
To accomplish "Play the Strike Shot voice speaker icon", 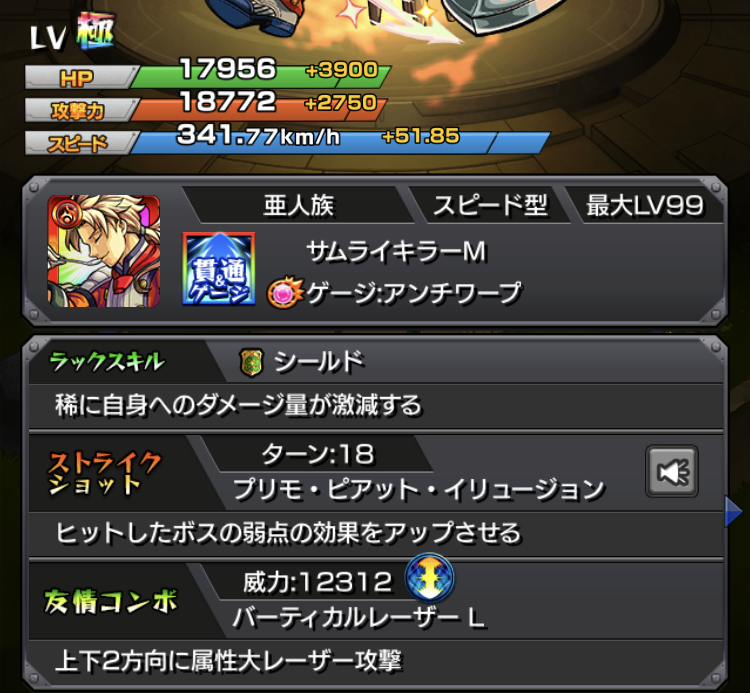I will pyautogui.click(x=672, y=471).
